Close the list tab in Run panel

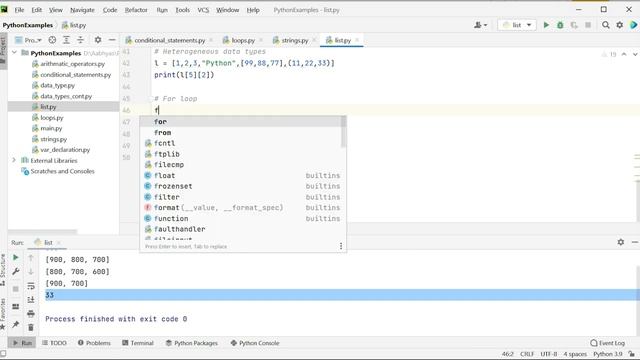pyautogui.click(x=58, y=242)
